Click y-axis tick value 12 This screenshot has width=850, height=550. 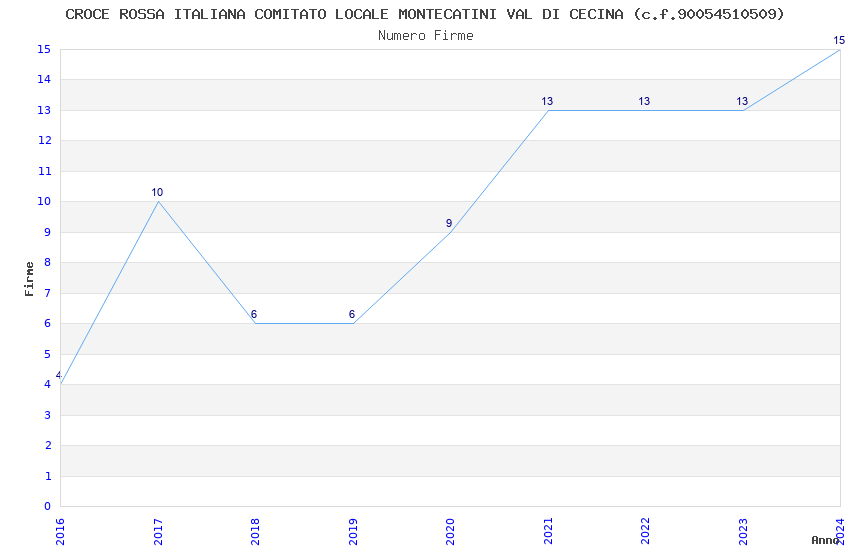point(44,141)
